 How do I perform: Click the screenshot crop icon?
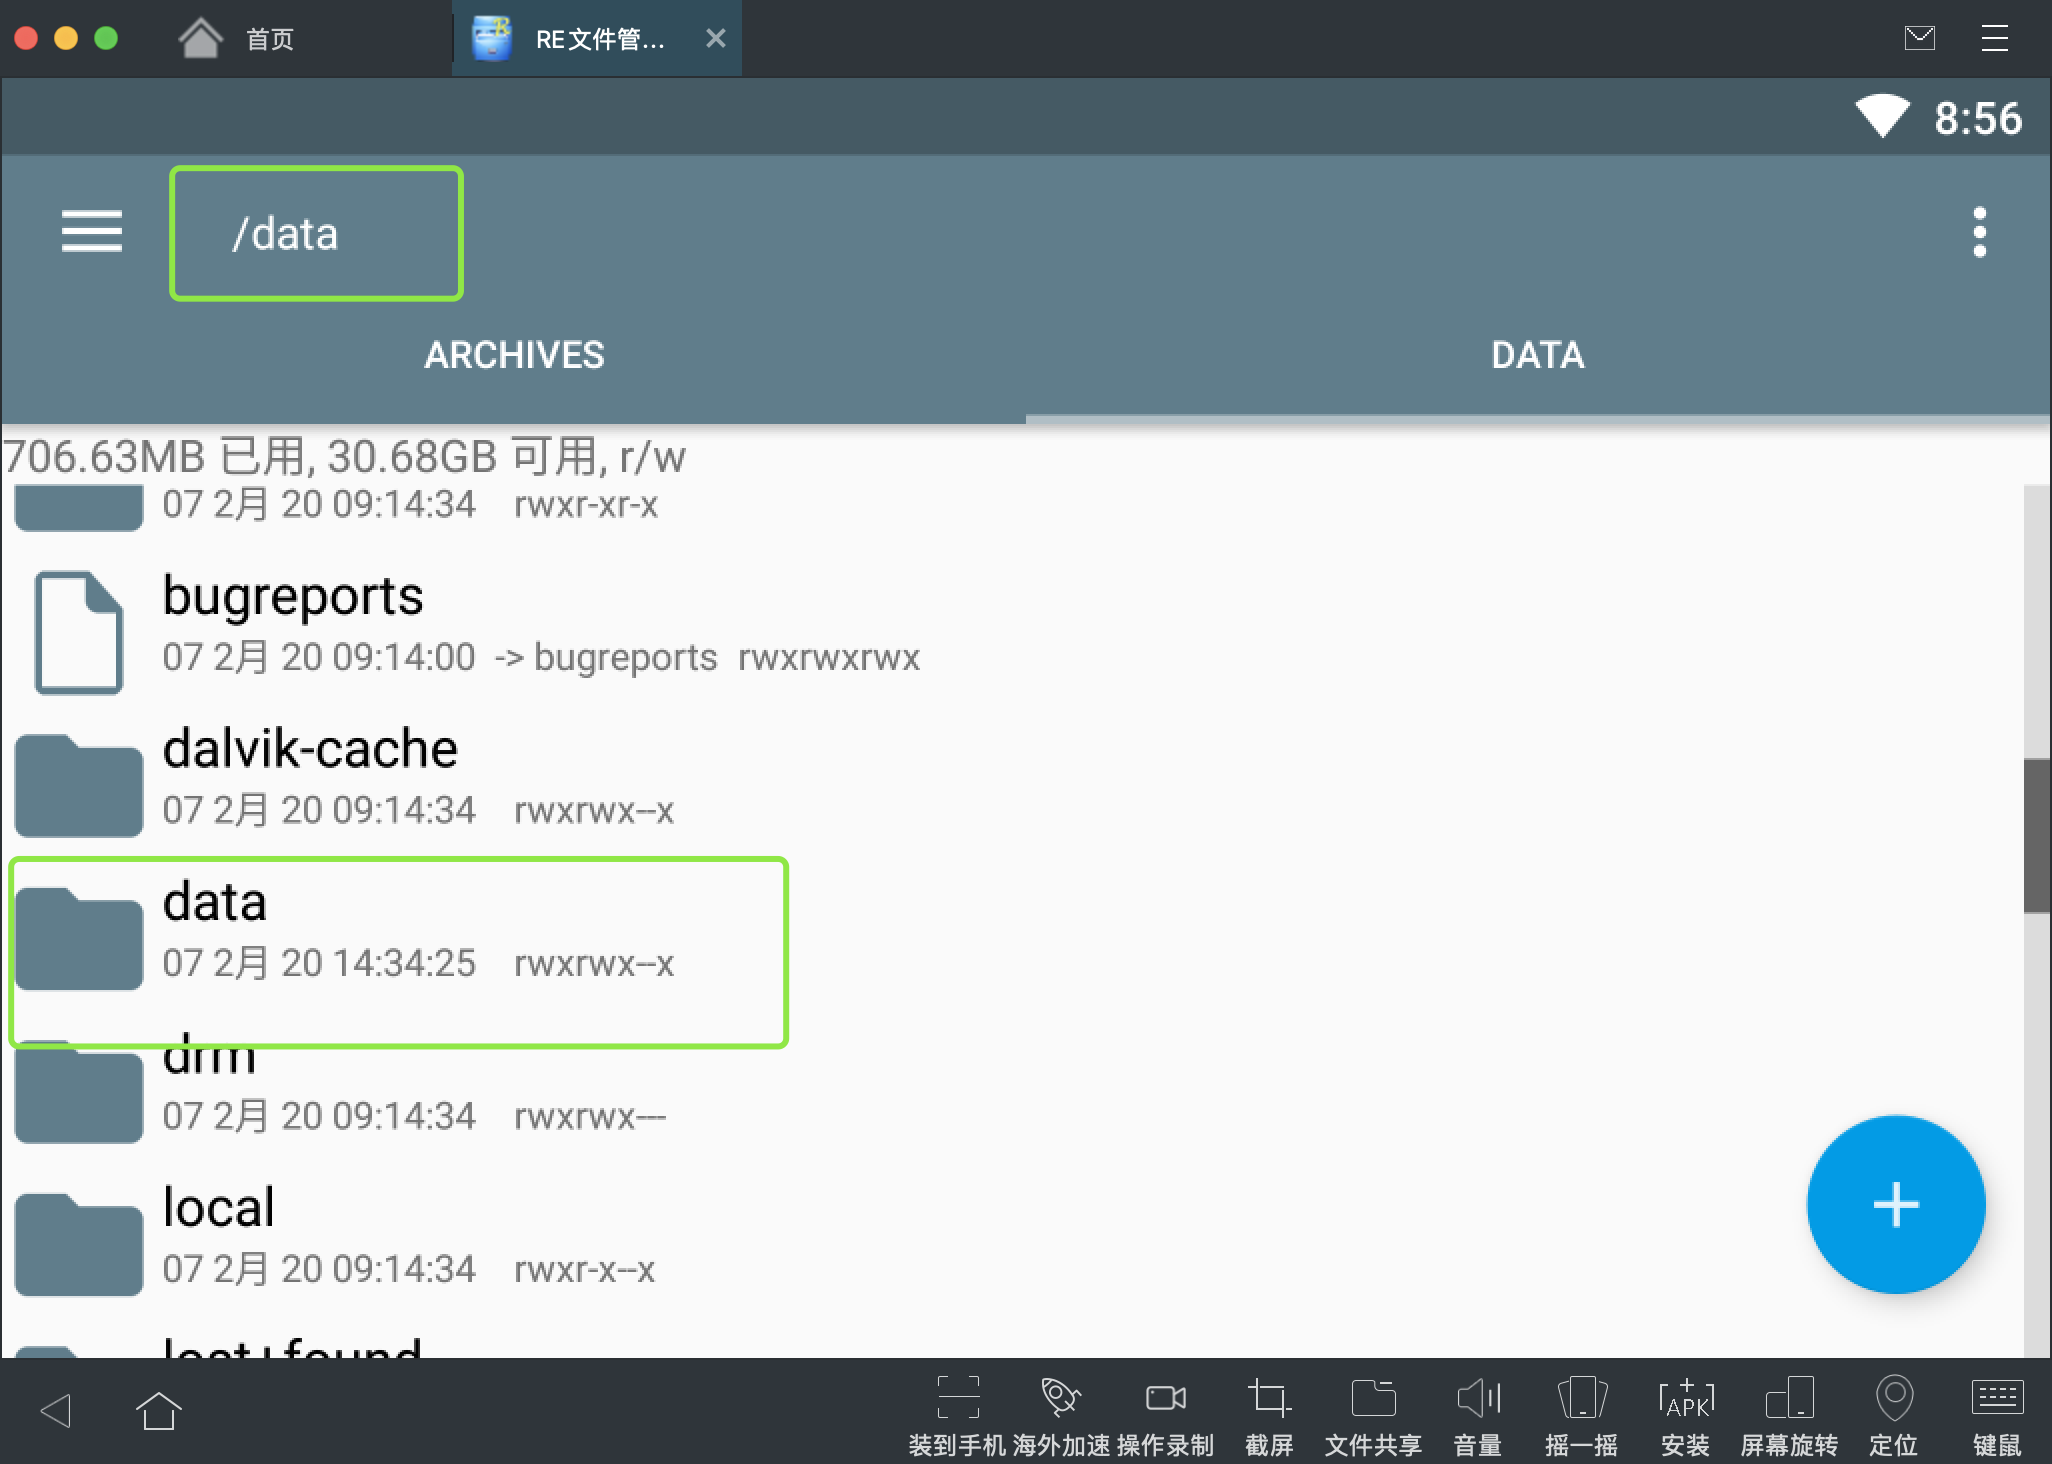point(1269,1398)
